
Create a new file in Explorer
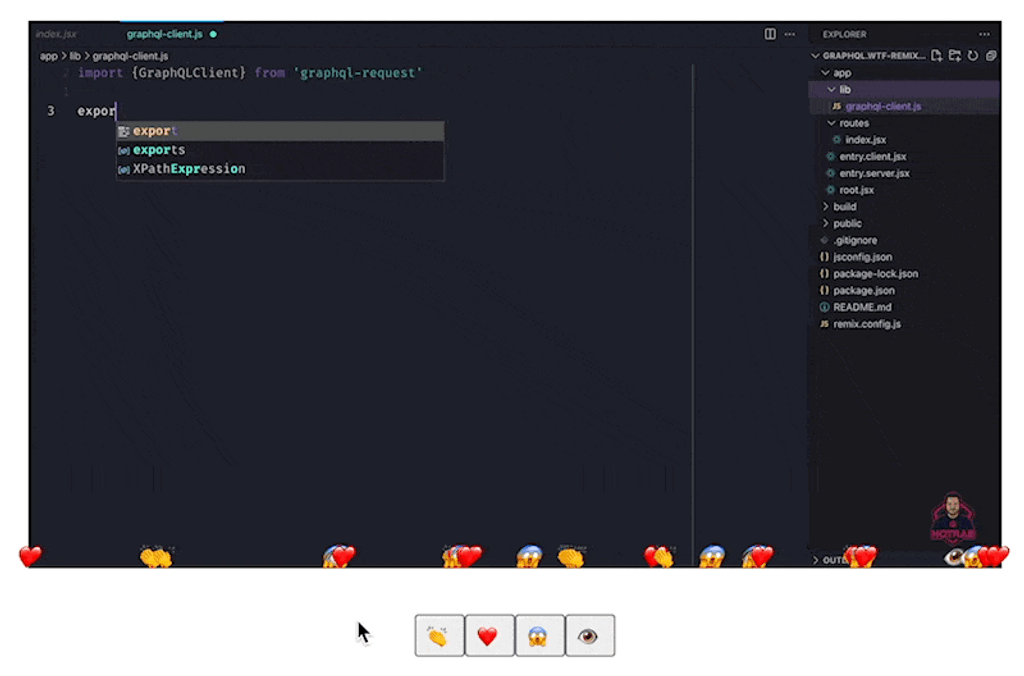tap(936, 56)
